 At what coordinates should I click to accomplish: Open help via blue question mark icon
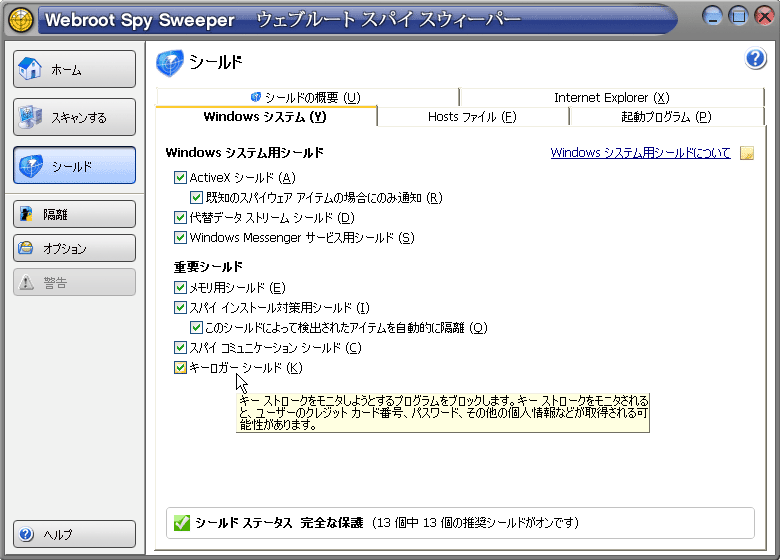[755, 59]
